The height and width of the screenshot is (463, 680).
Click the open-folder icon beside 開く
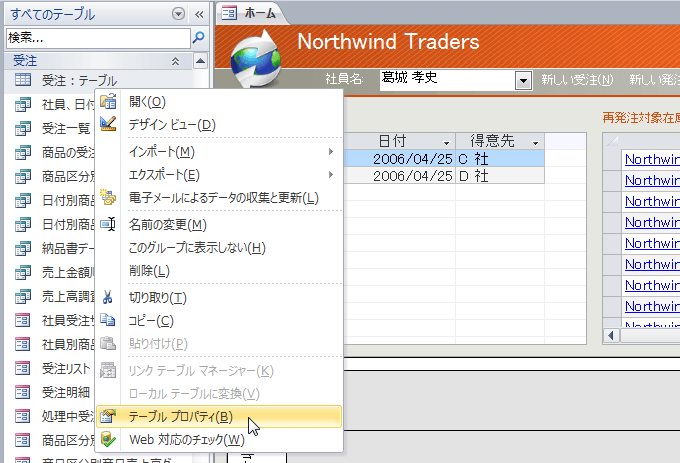(x=108, y=101)
